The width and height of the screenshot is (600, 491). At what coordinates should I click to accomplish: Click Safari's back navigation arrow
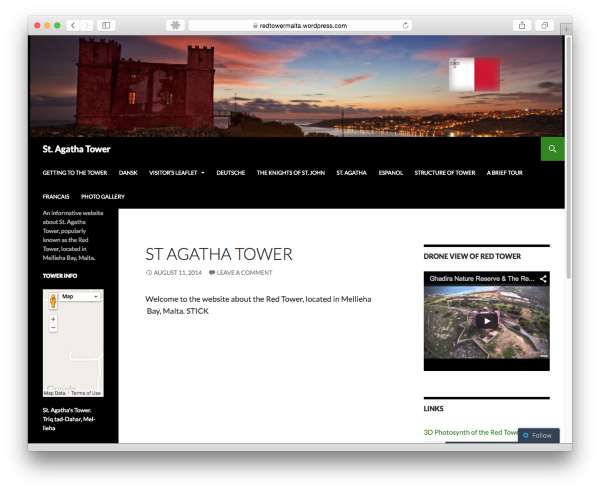click(x=73, y=25)
